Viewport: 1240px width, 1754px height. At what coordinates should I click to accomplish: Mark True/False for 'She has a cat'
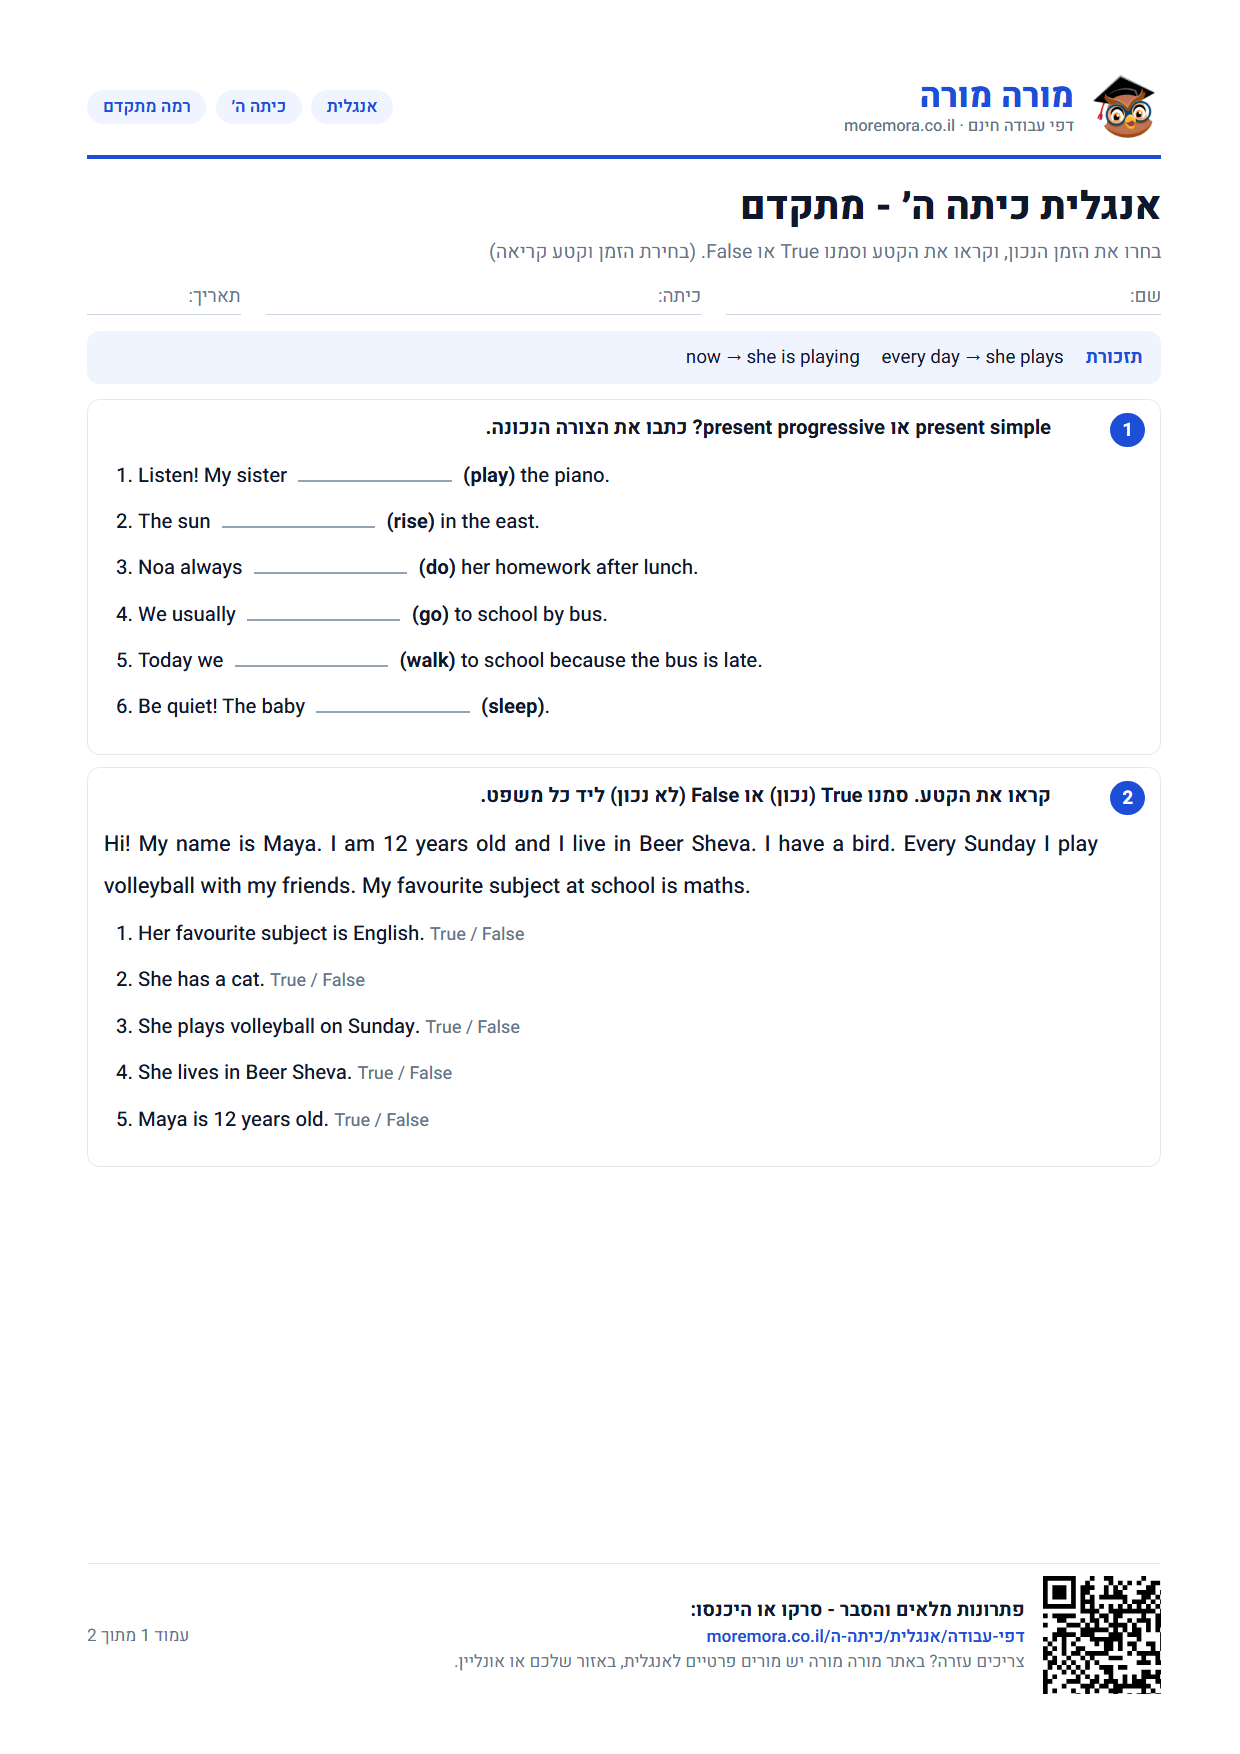point(317,981)
